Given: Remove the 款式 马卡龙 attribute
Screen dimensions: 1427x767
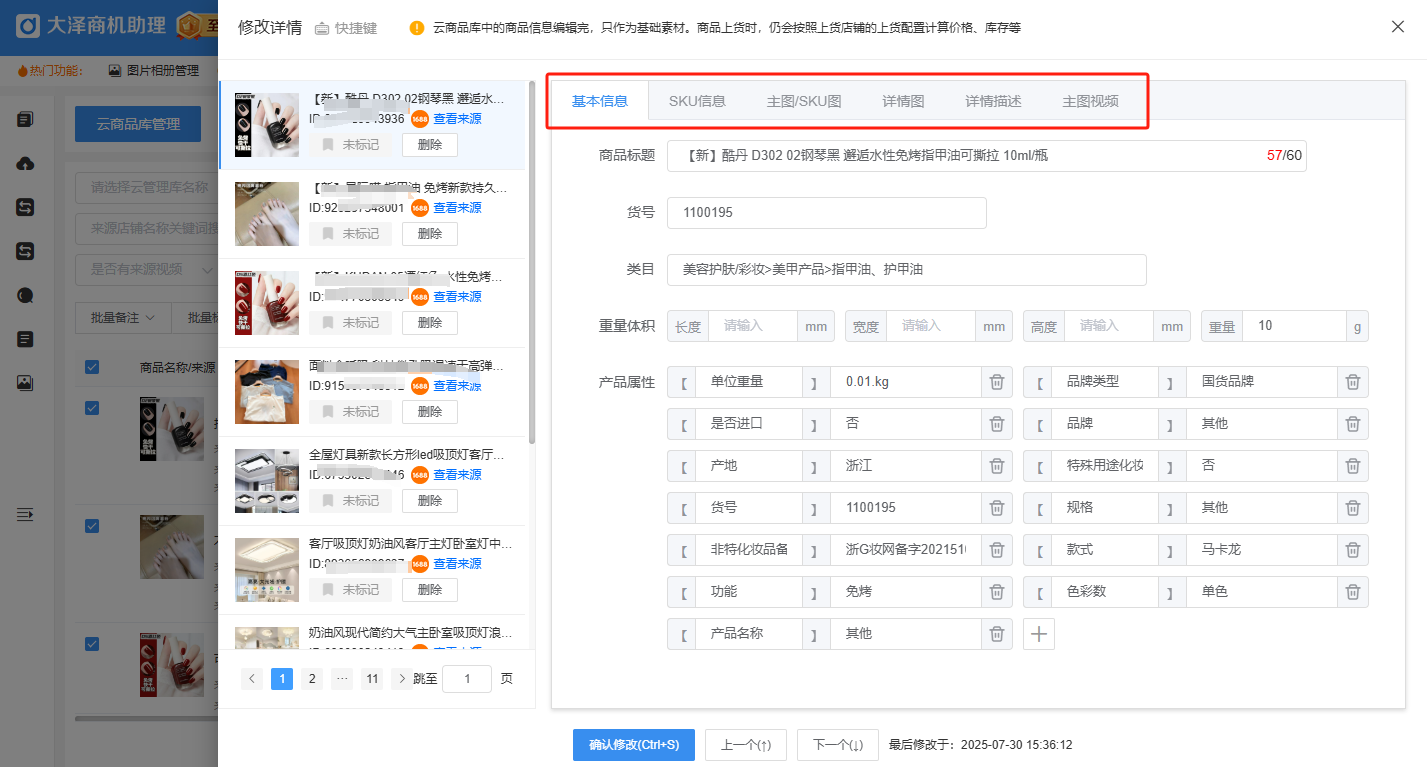Looking at the screenshot, I should pos(1353,550).
